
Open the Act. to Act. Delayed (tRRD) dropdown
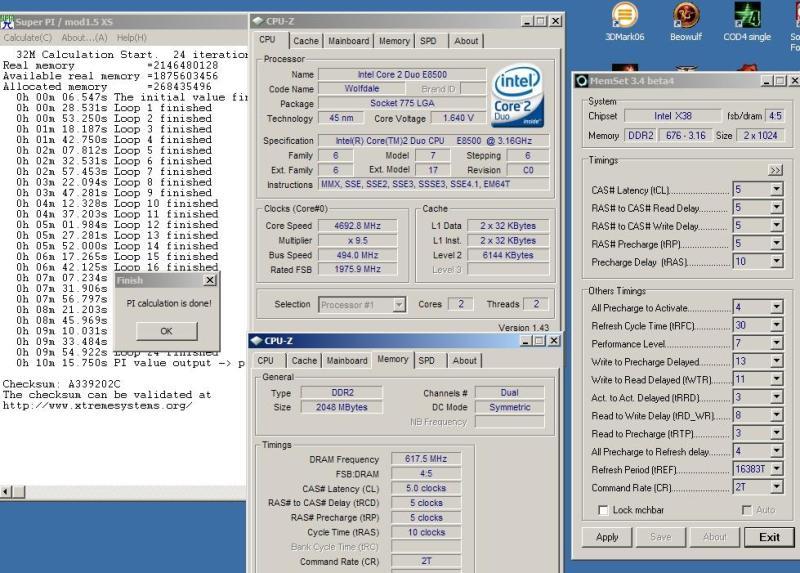776,397
